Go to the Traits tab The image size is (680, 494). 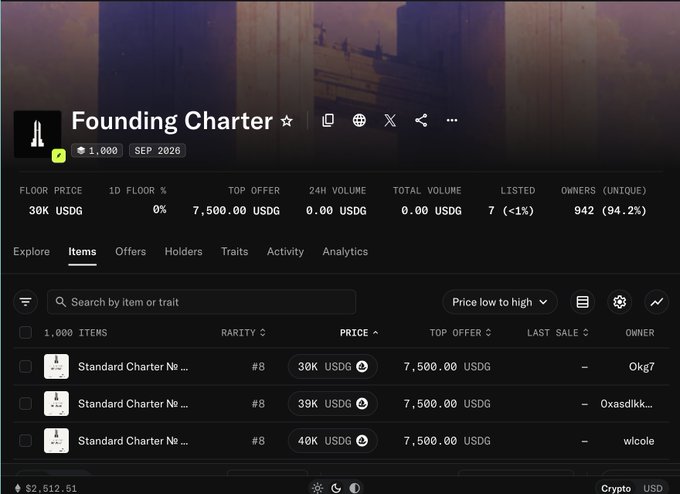(x=235, y=252)
